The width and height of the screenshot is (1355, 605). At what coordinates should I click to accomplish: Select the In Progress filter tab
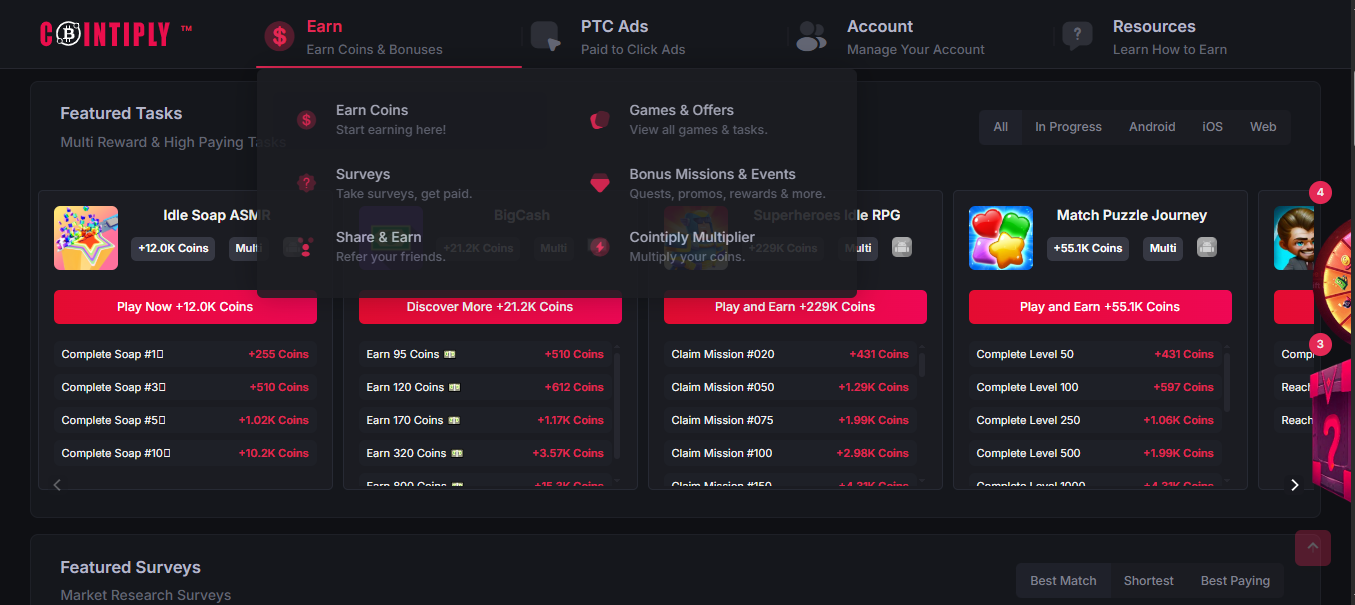(x=1068, y=127)
